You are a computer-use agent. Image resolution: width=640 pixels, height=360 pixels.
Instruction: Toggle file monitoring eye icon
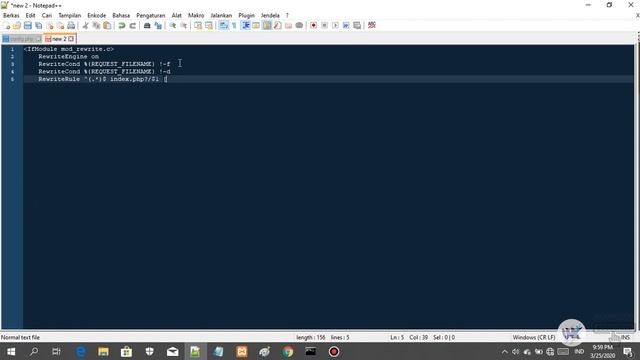(x=299, y=26)
